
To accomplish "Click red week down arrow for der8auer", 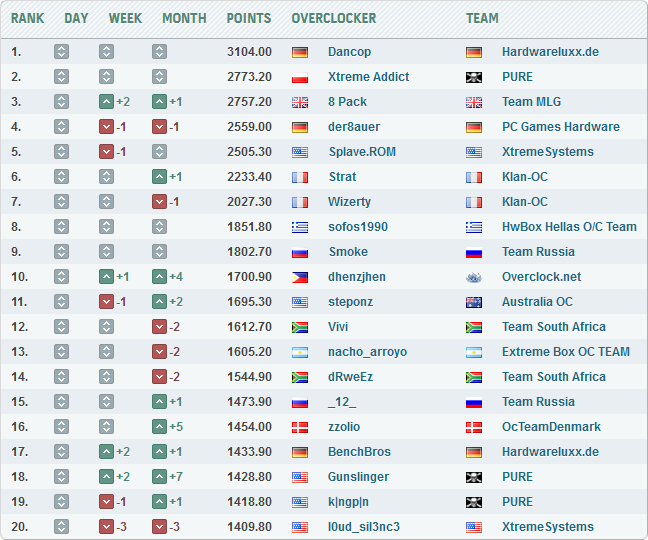I will (x=106, y=127).
